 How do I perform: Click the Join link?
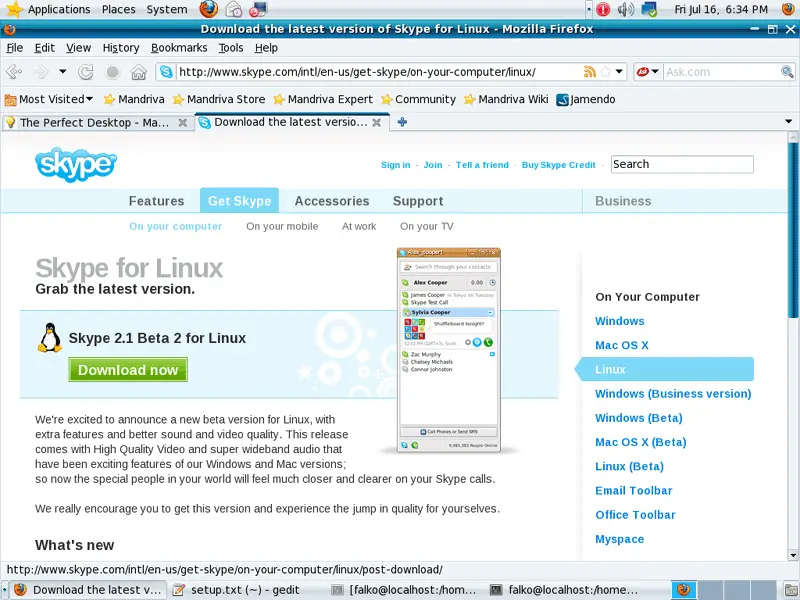click(433, 165)
